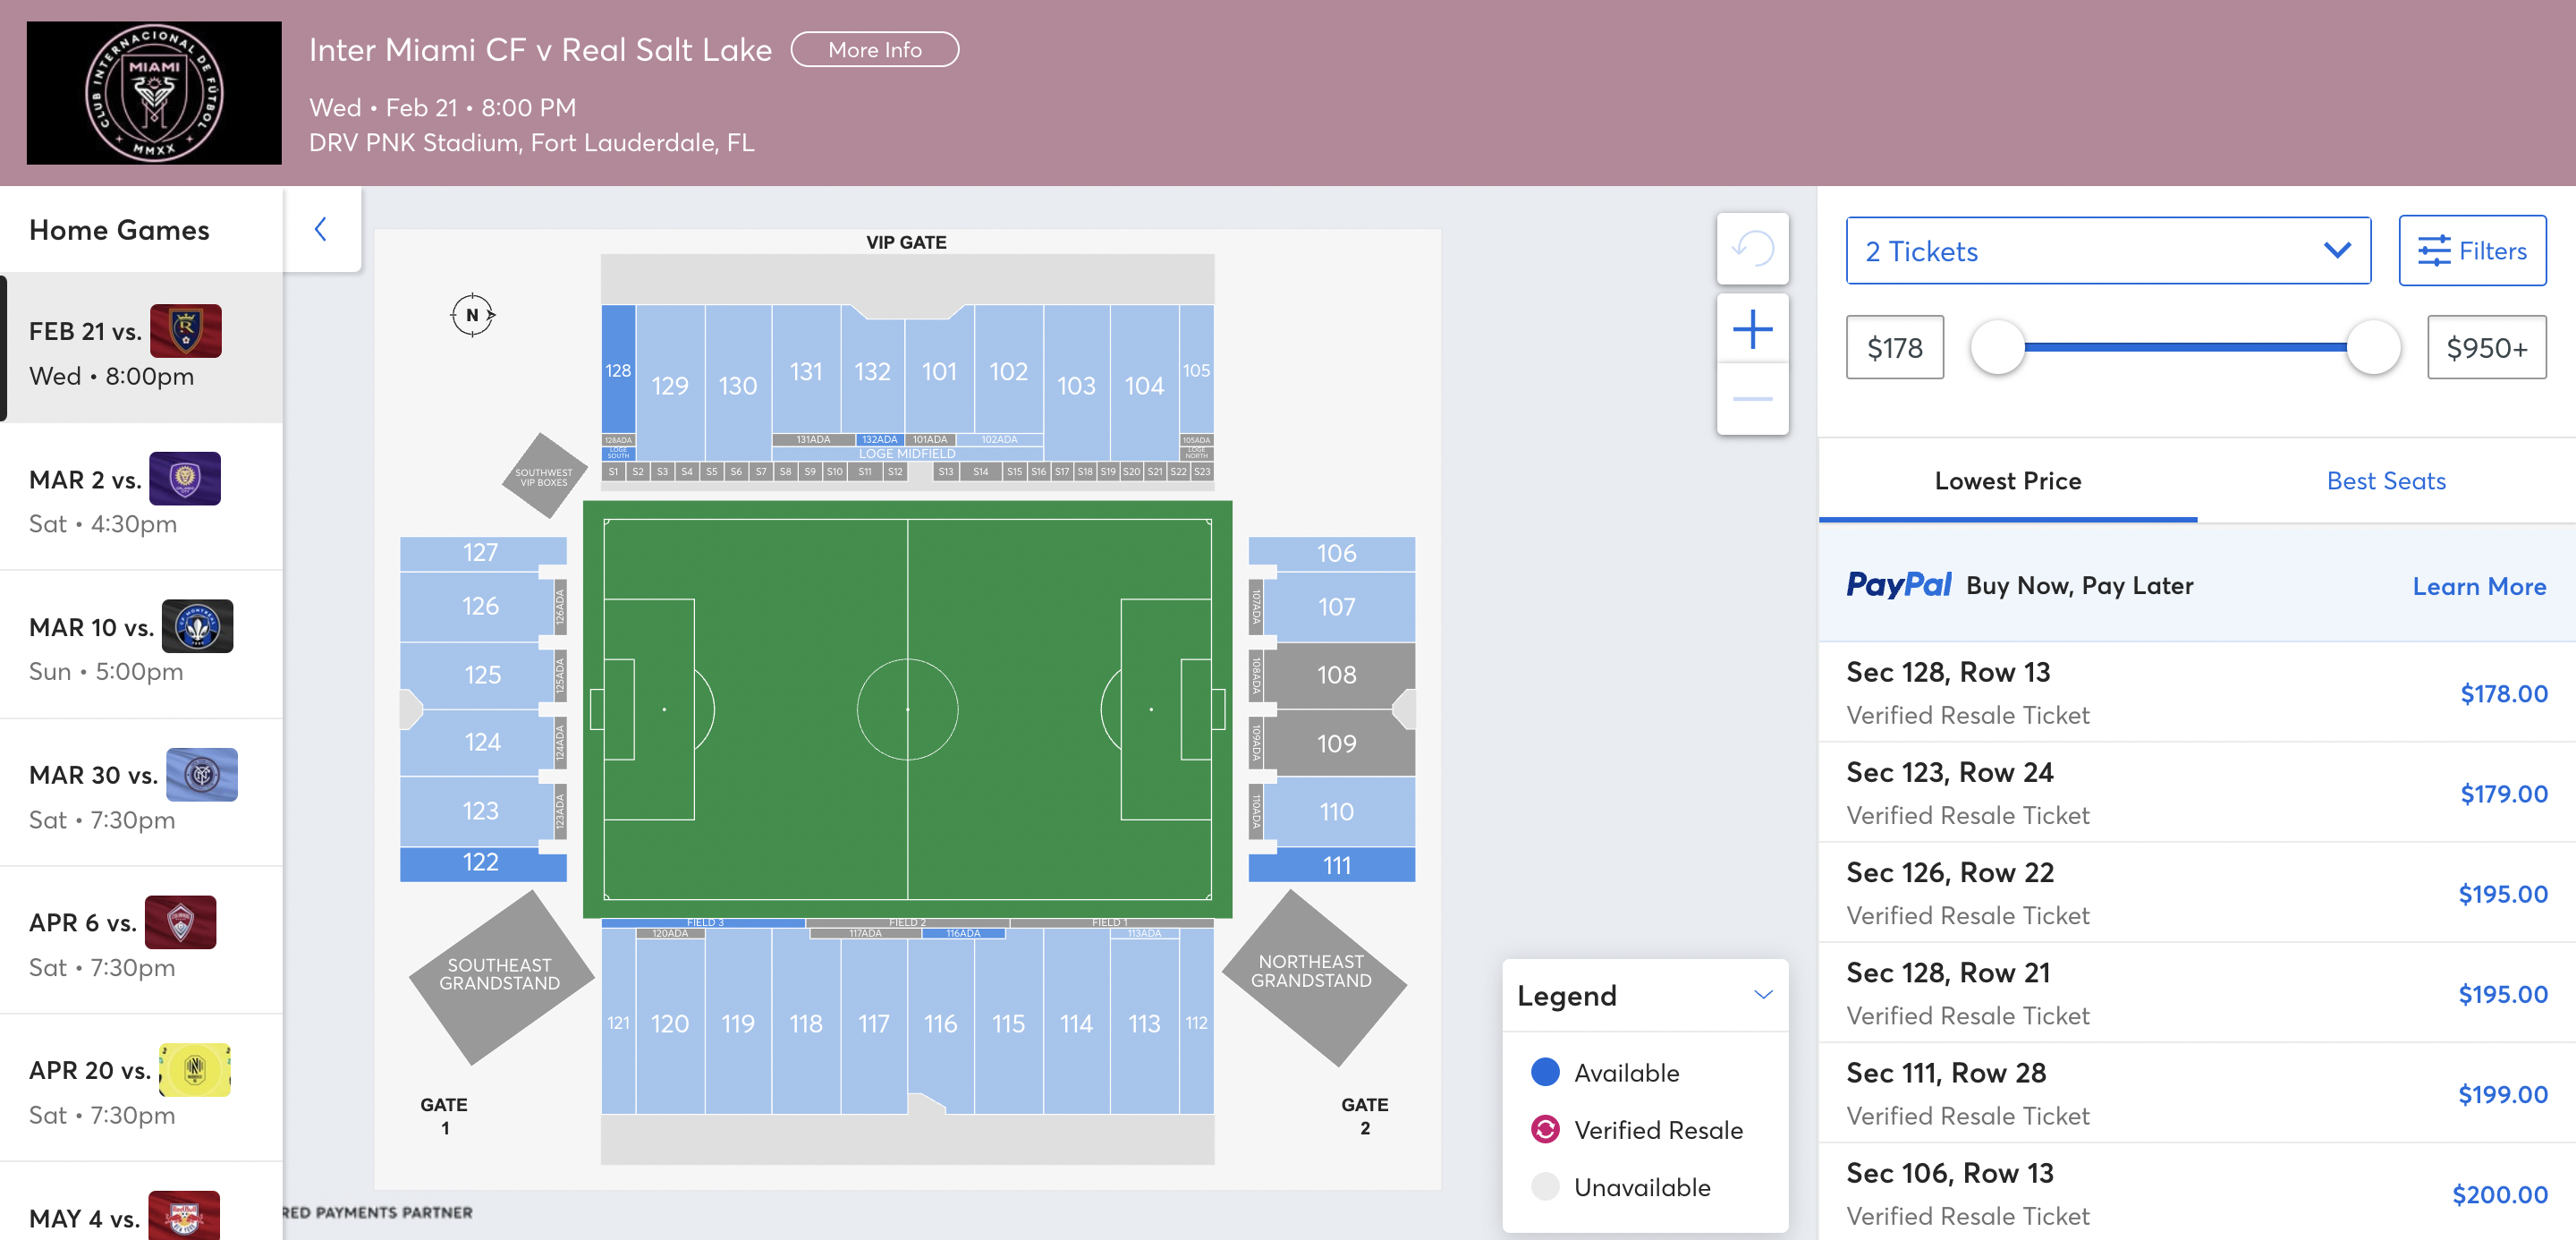Select section 129 on the seat map
The width and height of the screenshot is (2576, 1240).
[x=670, y=383]
